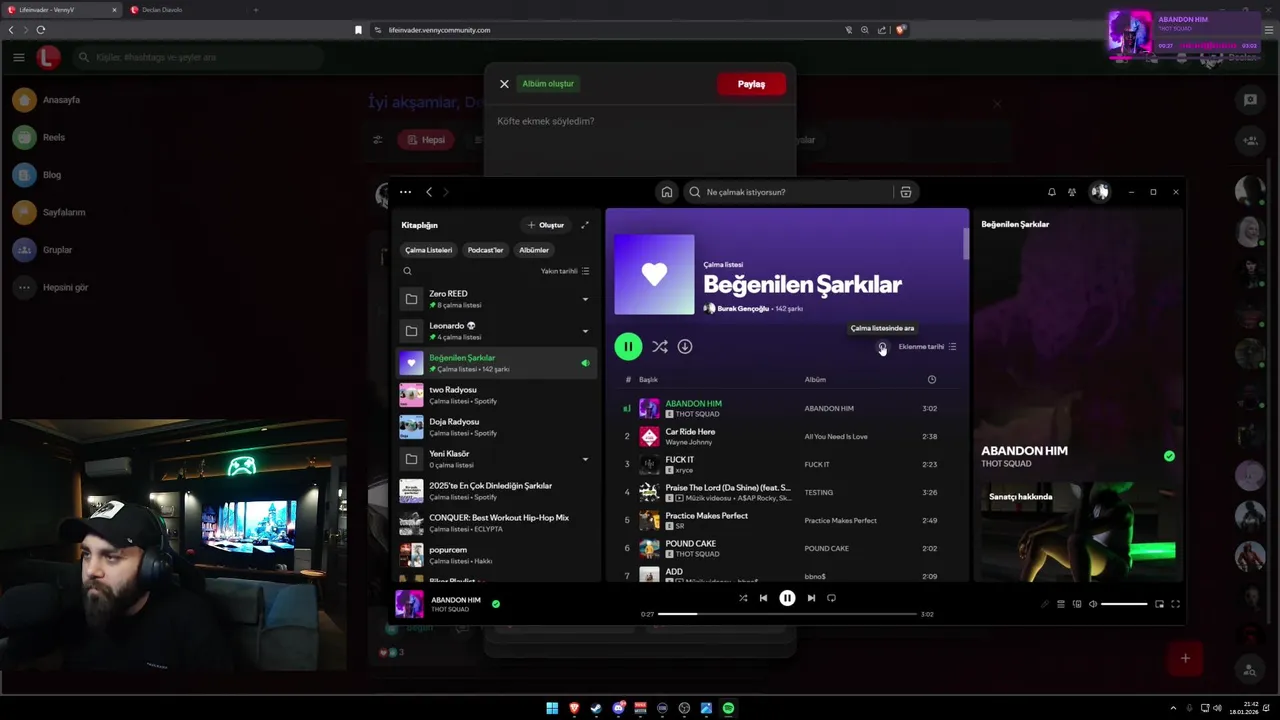Pause playback in the bottom player bar
The height and width of the screenshot is (720, 1280).
(787, 598)
